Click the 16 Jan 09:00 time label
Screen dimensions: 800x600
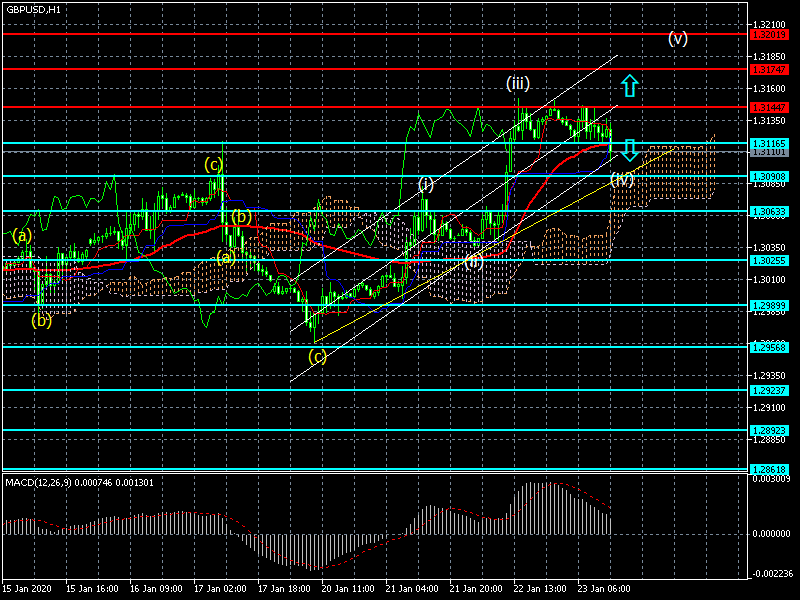[x=156, y=588]
